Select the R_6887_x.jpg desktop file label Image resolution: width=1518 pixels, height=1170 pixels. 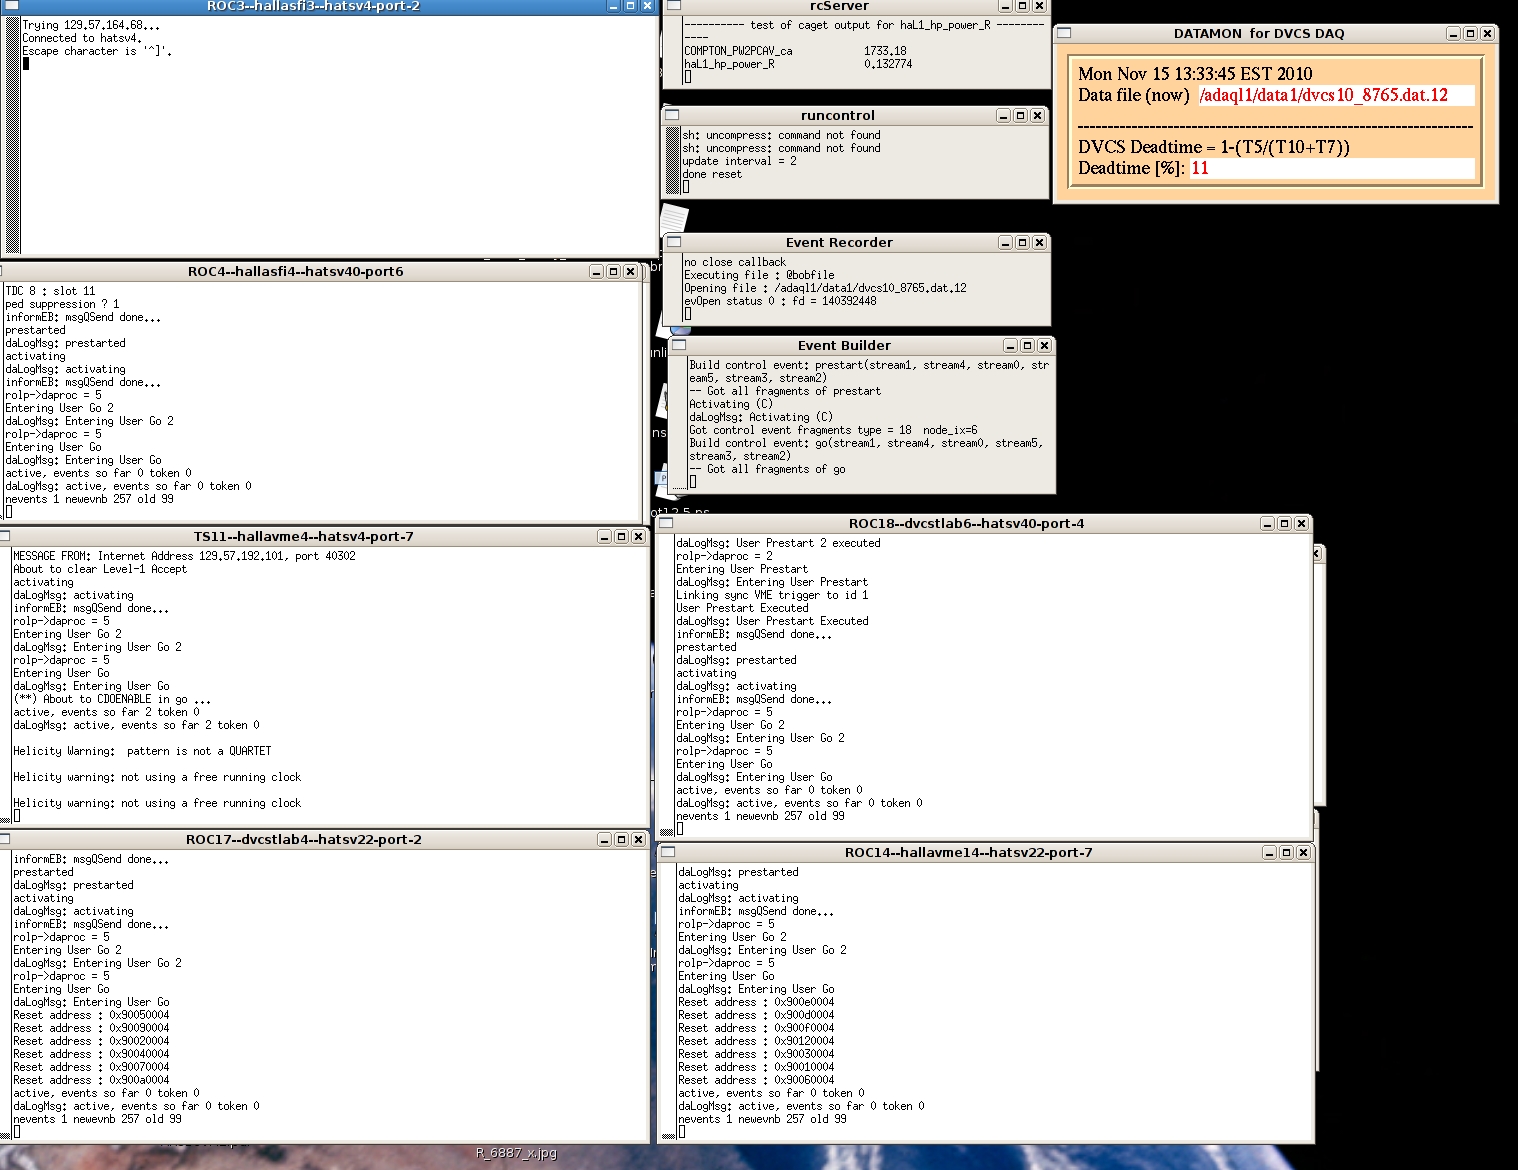point(516,1153)
